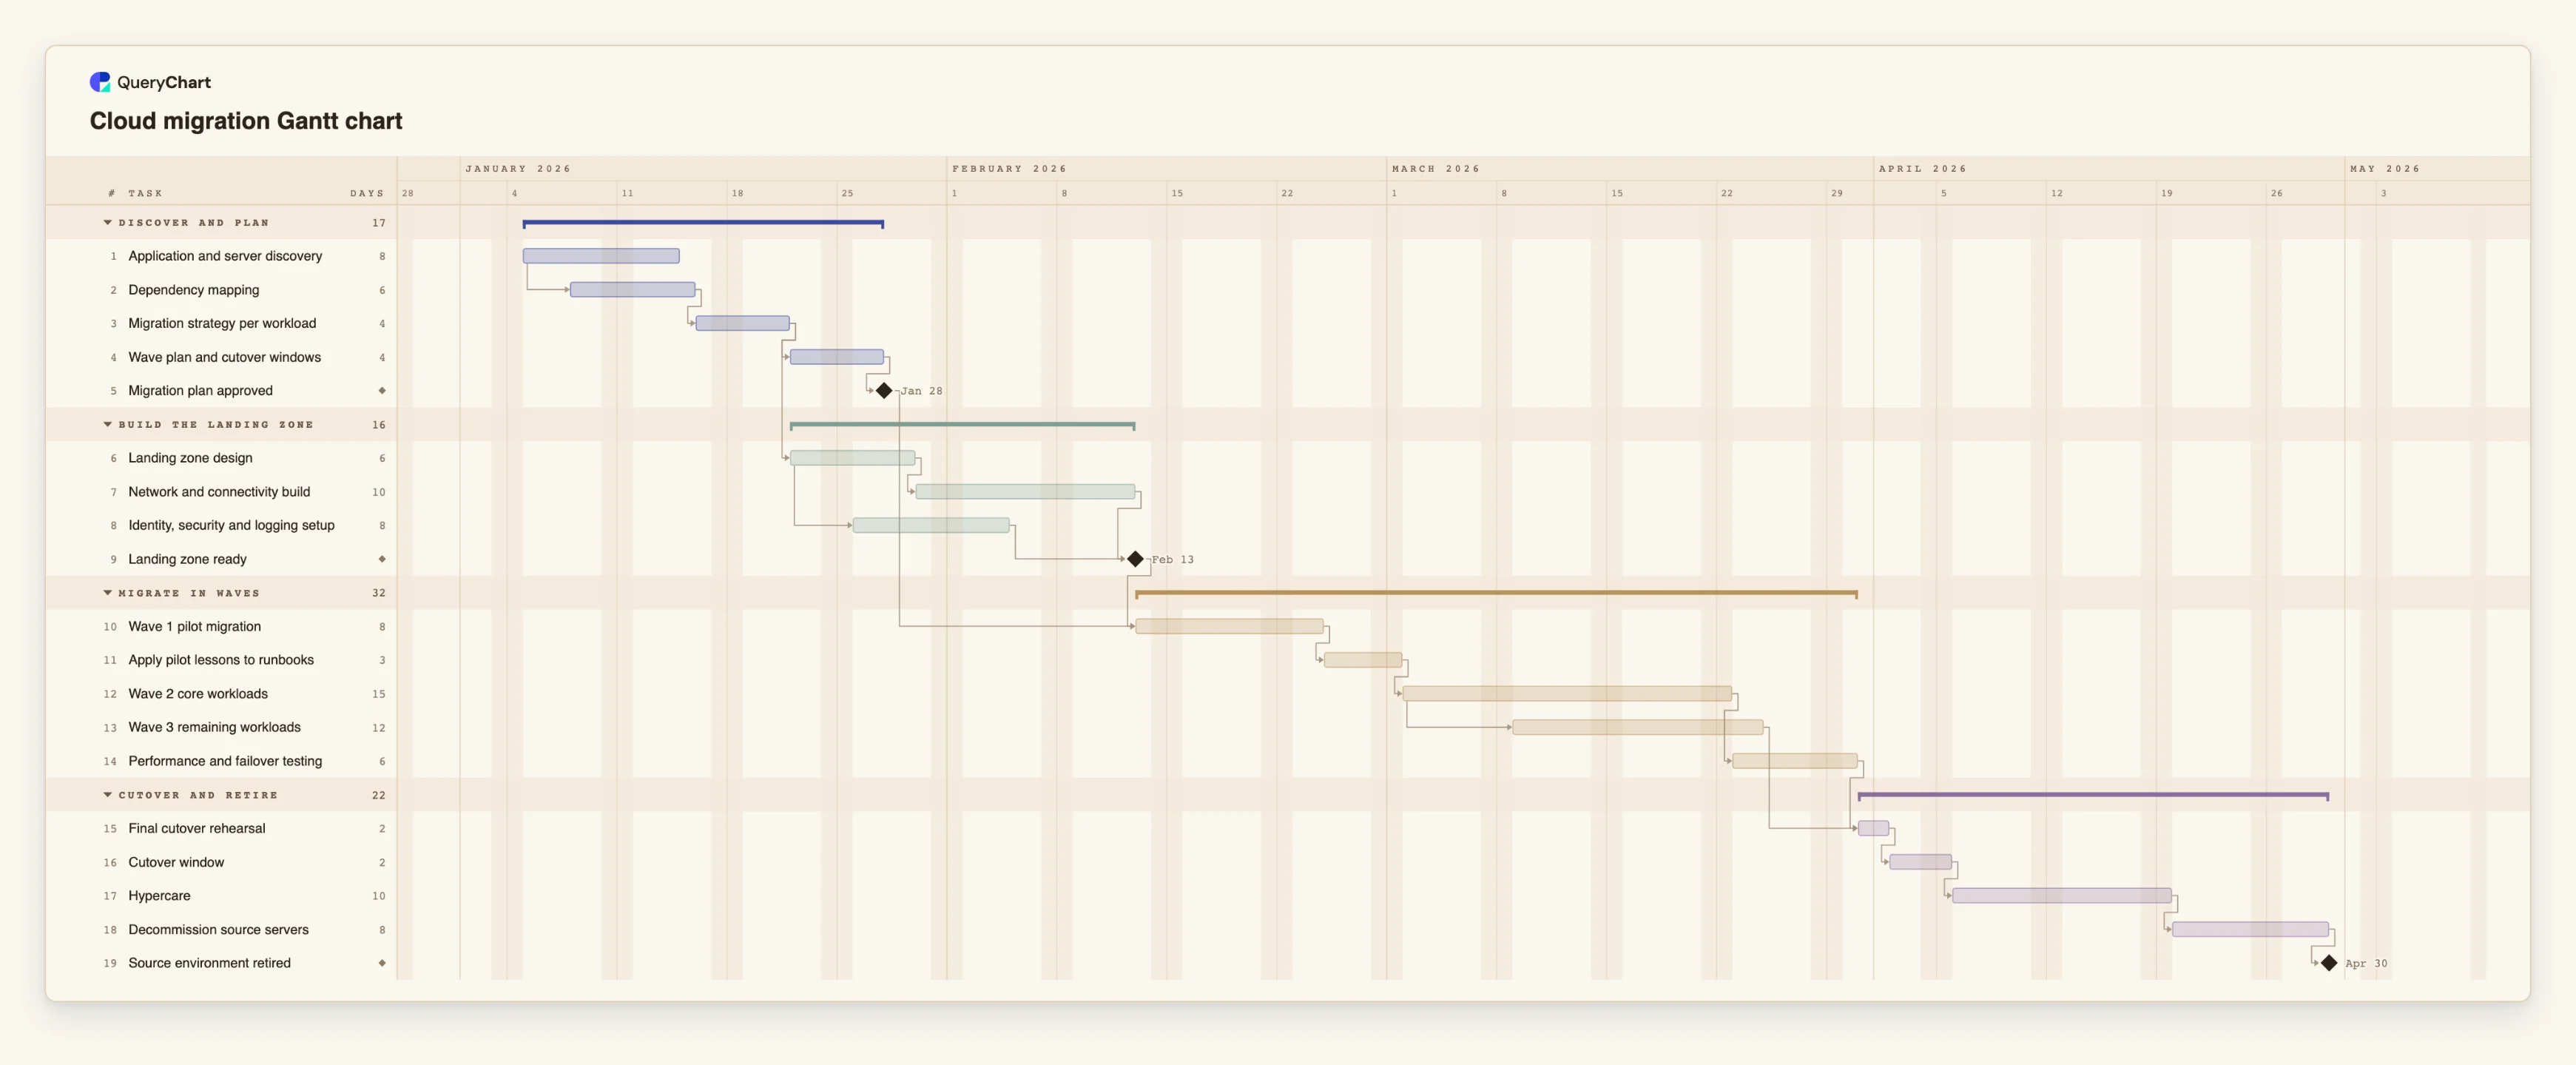Click the TASK column header
The width and height of the screenshot is (2576, 1065).
click(x=145, y=193)
